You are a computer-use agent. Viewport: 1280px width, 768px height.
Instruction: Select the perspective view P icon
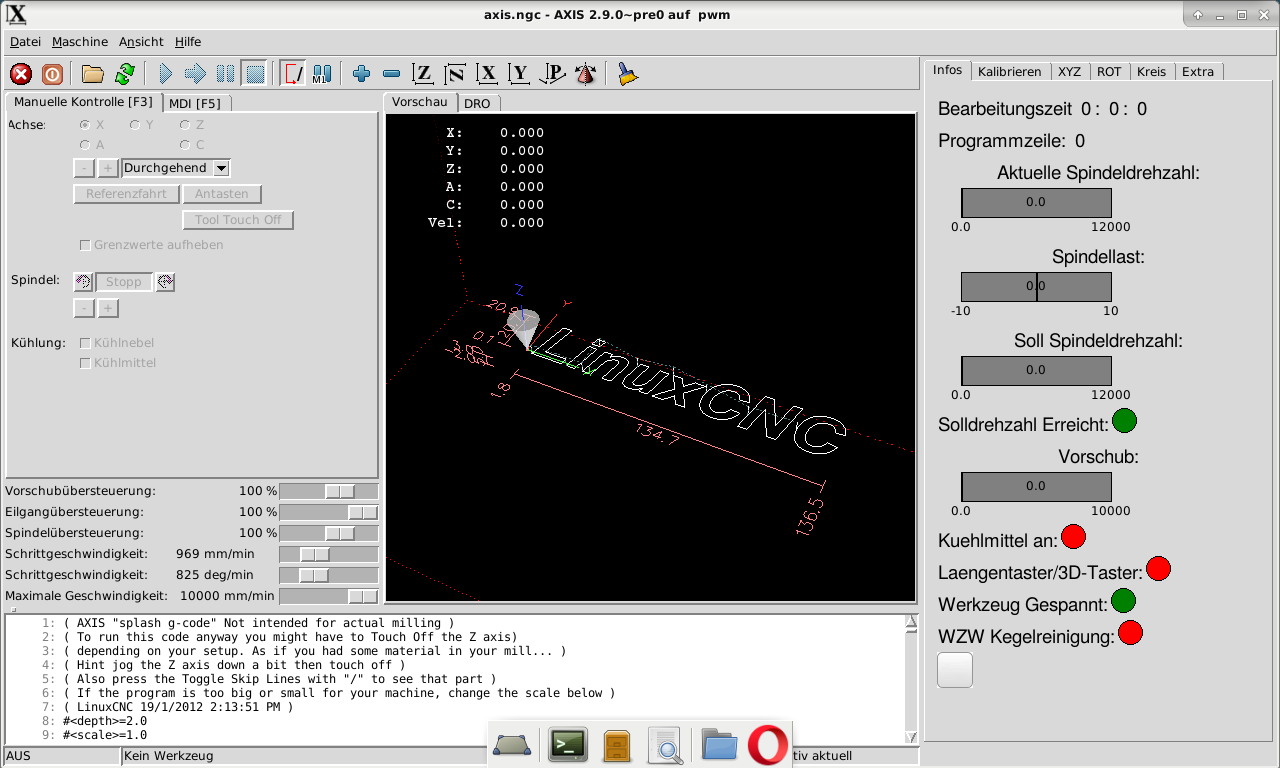point(552,74)
